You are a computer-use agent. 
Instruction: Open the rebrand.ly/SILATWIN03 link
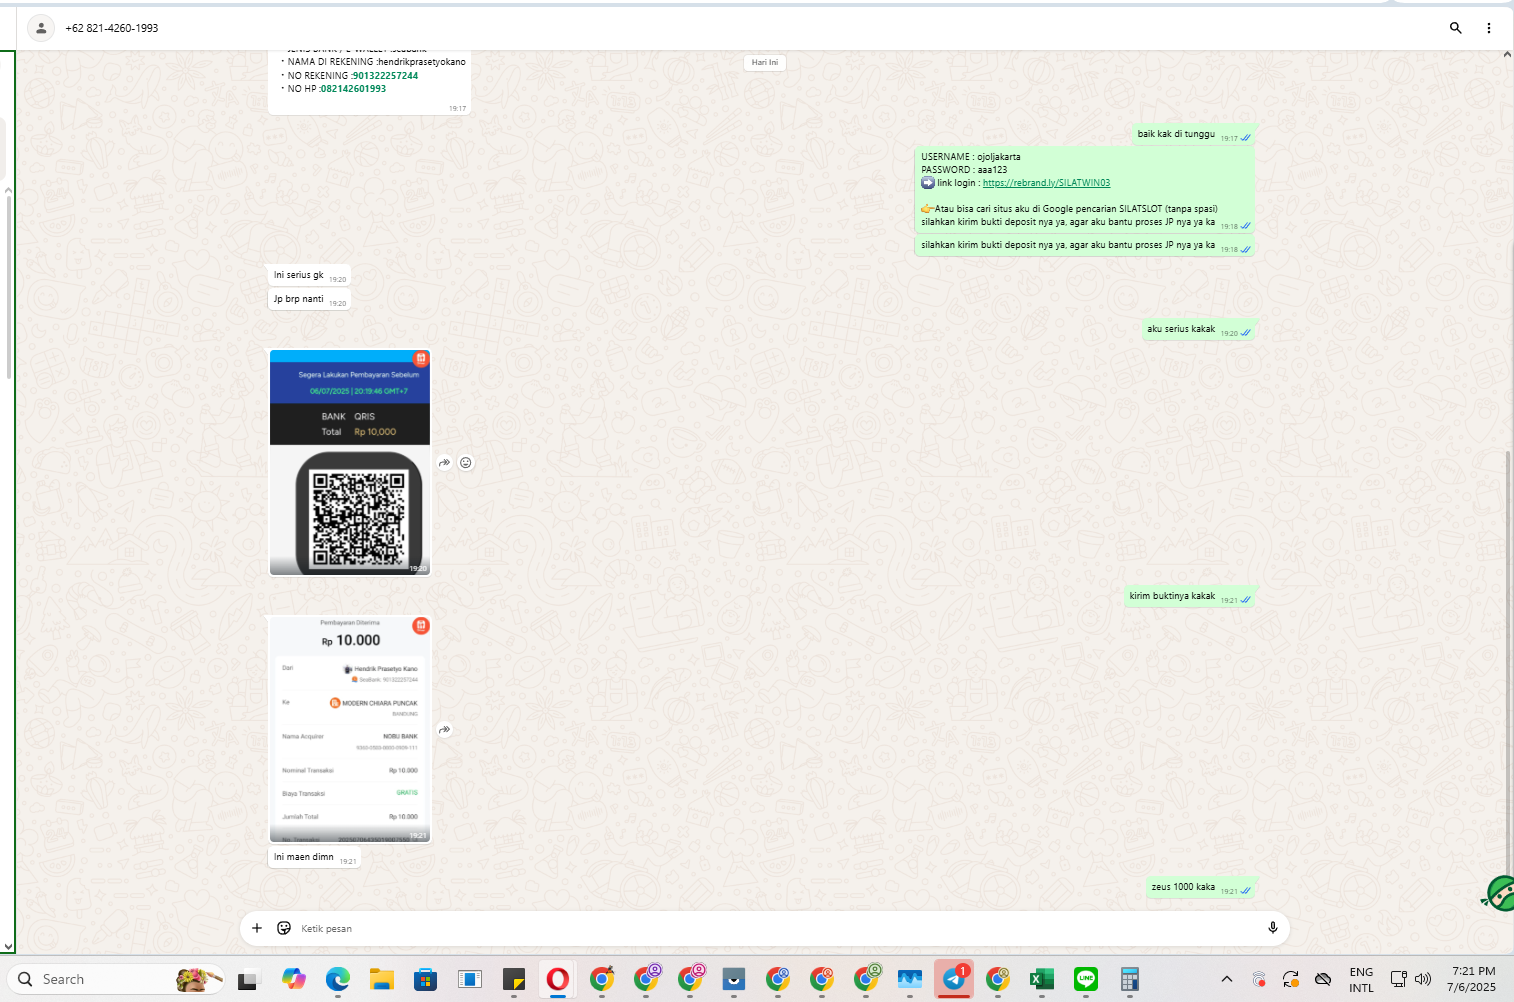1046,183
